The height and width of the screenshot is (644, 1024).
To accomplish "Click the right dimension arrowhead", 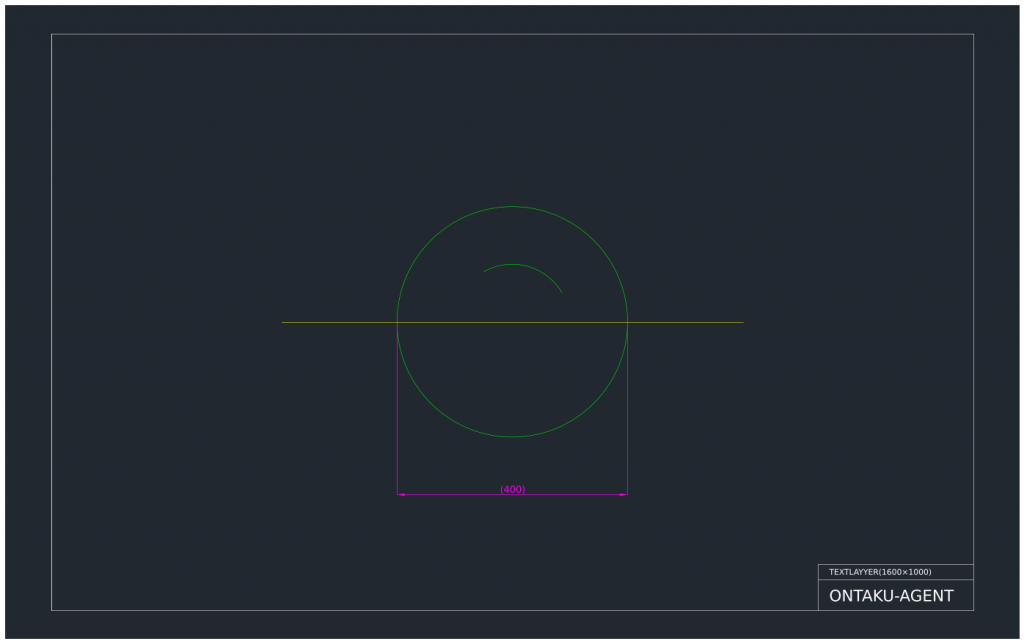I will click(624, 493).
